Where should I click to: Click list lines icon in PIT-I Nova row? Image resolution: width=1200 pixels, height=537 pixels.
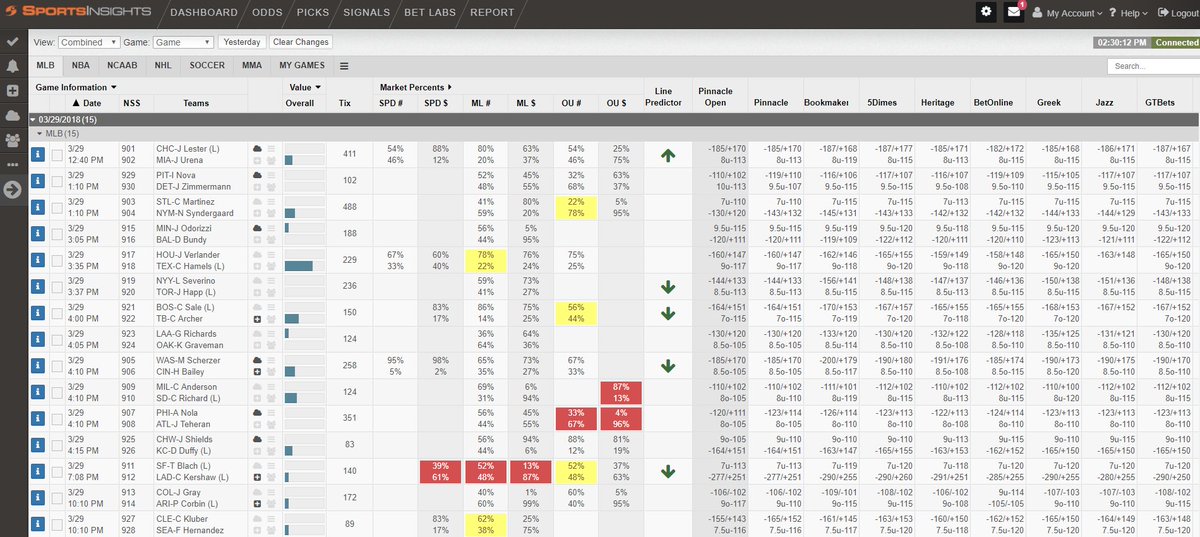(x=271, y=174)
